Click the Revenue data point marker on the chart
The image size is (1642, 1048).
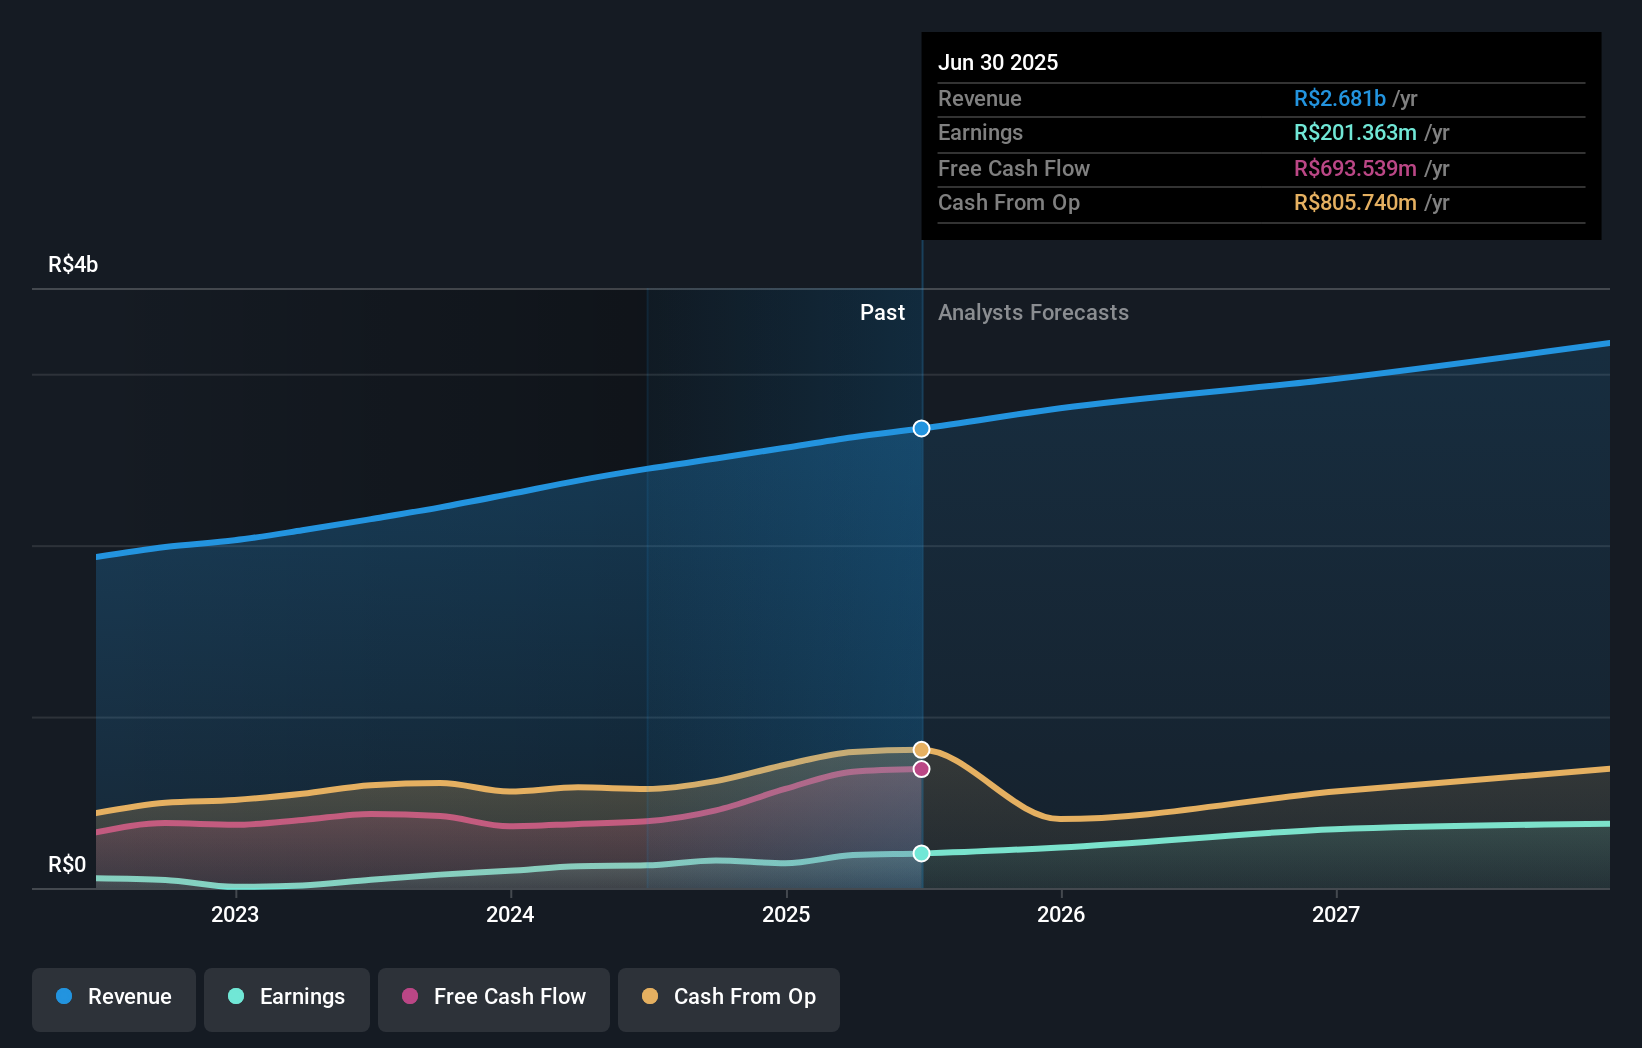[x=921, y=429]
